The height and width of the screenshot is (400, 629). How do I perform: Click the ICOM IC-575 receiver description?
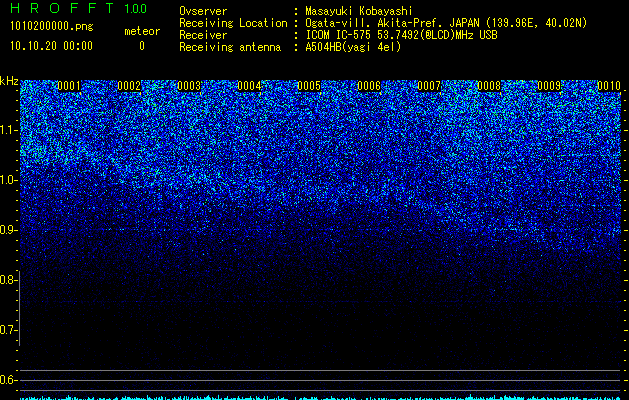point(402,35)
